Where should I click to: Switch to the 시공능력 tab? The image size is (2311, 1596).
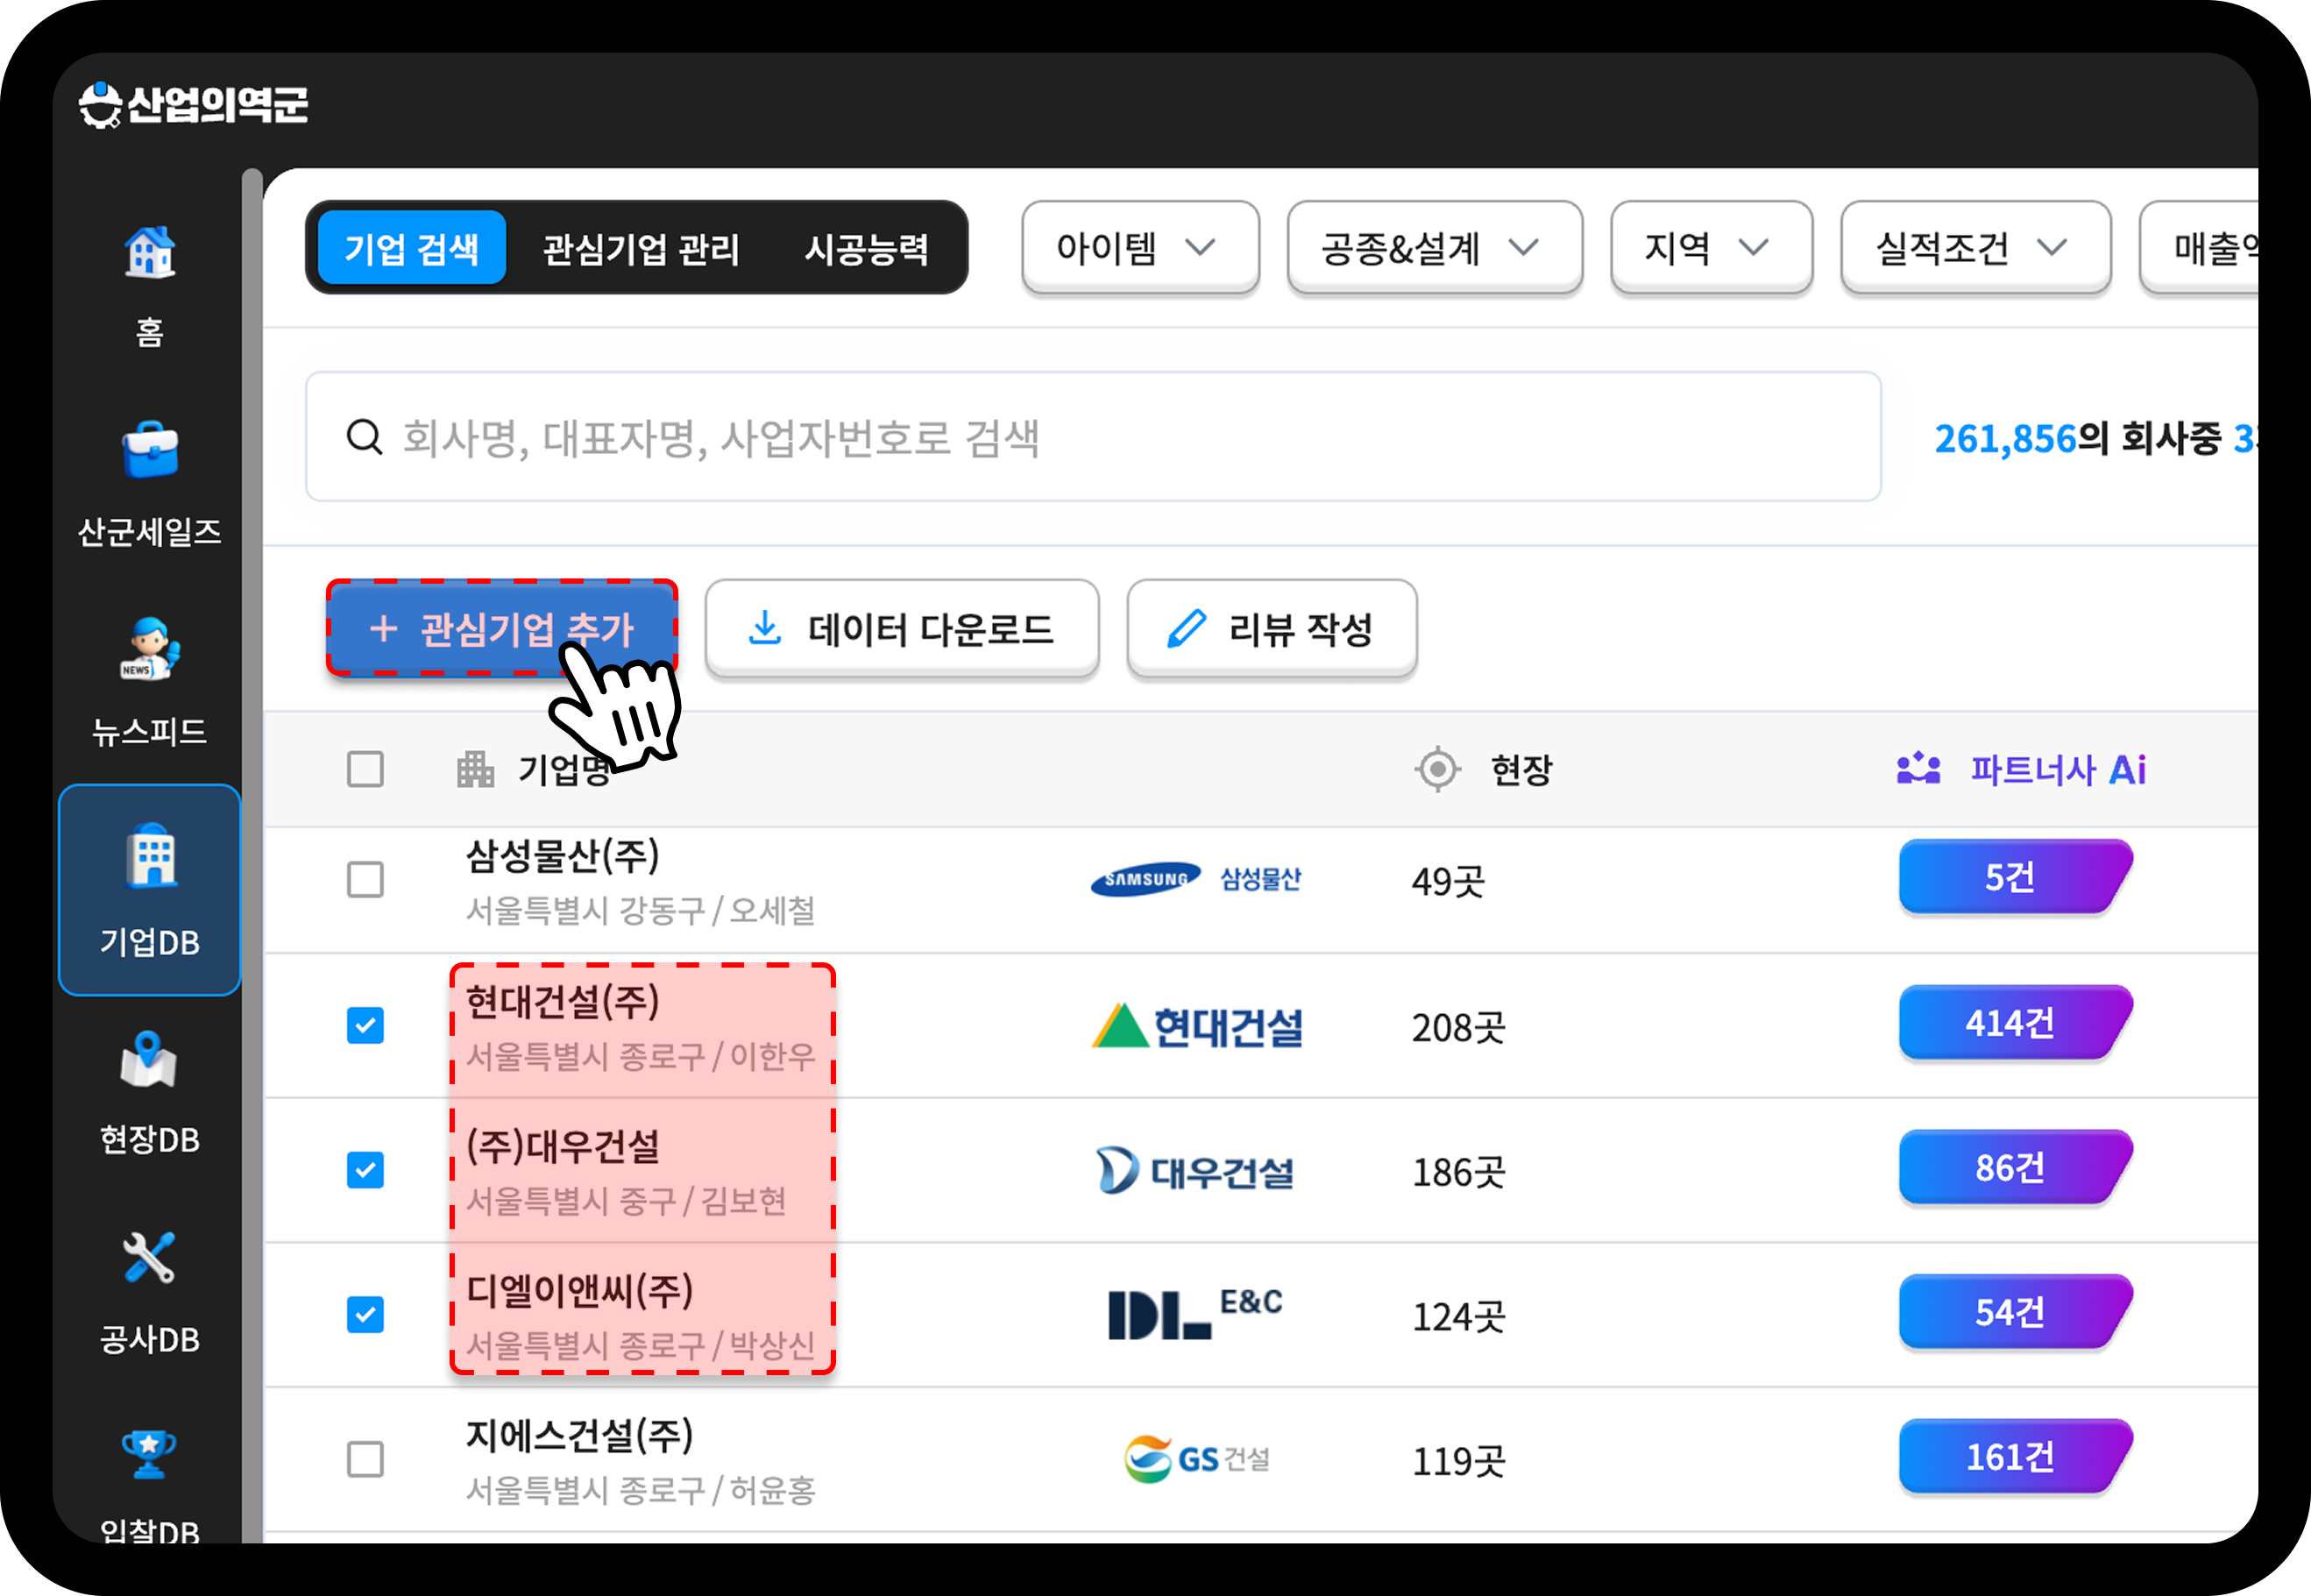[x=866, y=248]
